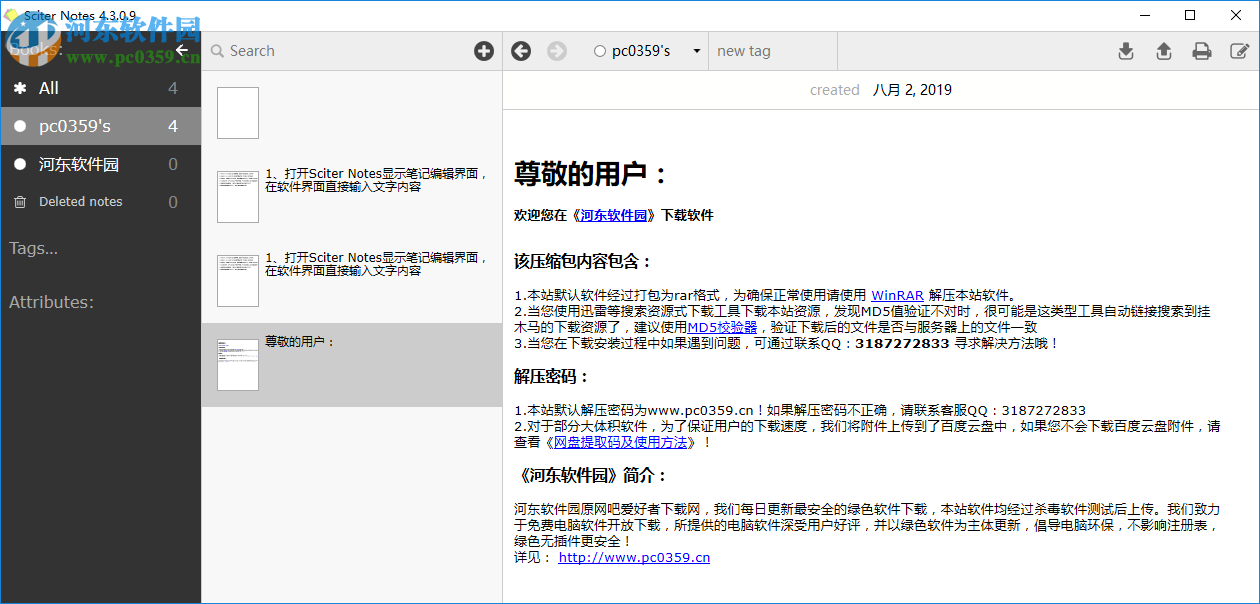Click the http://www.pc0359.cn link
This screenshot has width=1260, height=604.
pos(633,557)
